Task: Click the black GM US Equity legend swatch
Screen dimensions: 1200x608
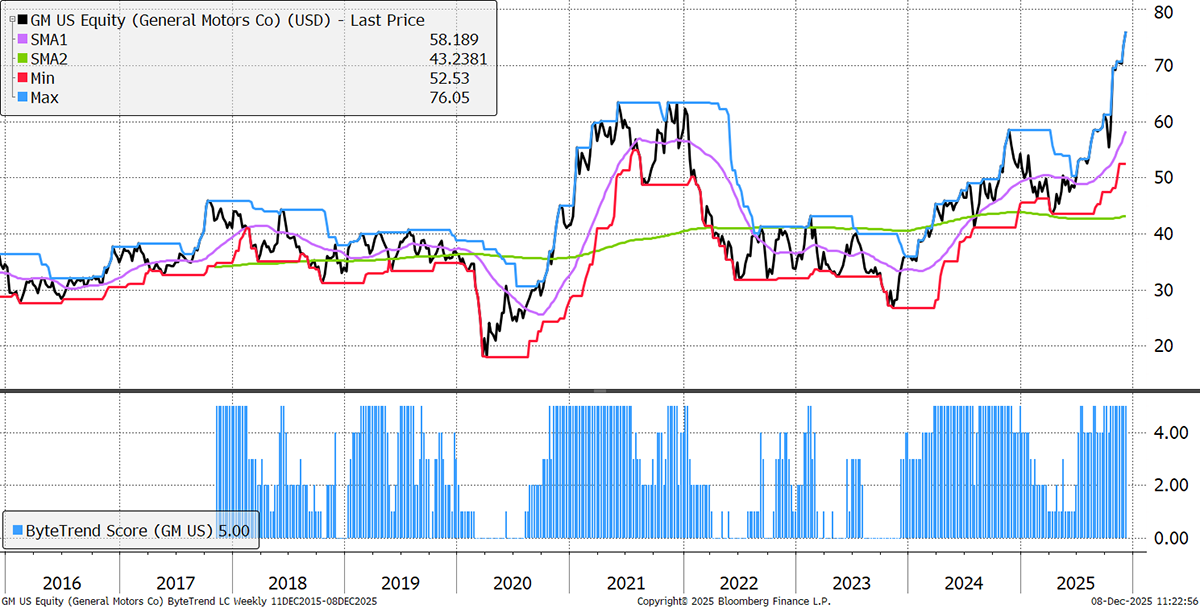Action: click(x=10, y=20)
